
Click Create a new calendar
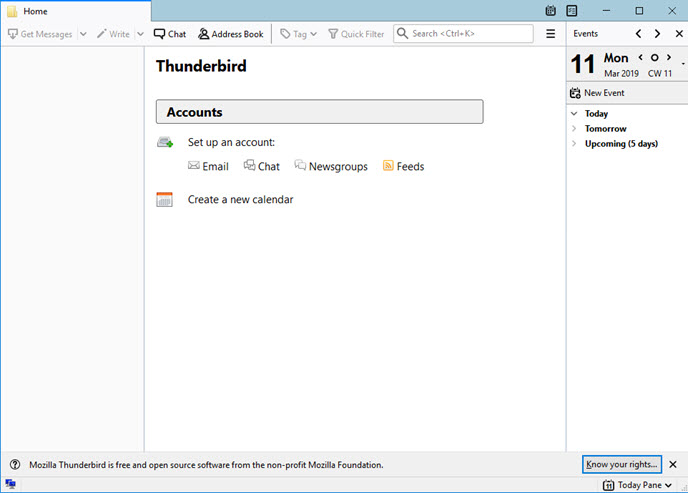(240, 200)
